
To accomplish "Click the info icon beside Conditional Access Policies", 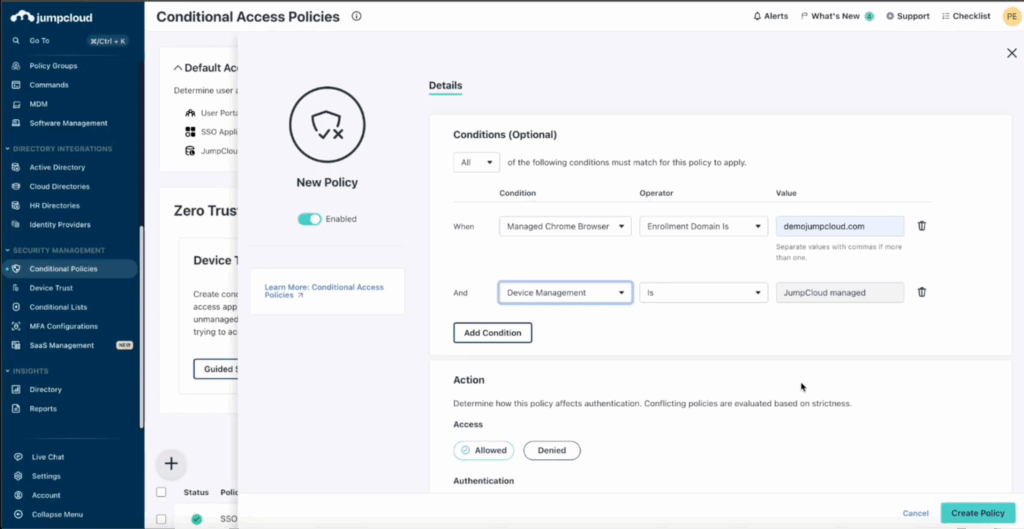I will (x=356, y=16).
